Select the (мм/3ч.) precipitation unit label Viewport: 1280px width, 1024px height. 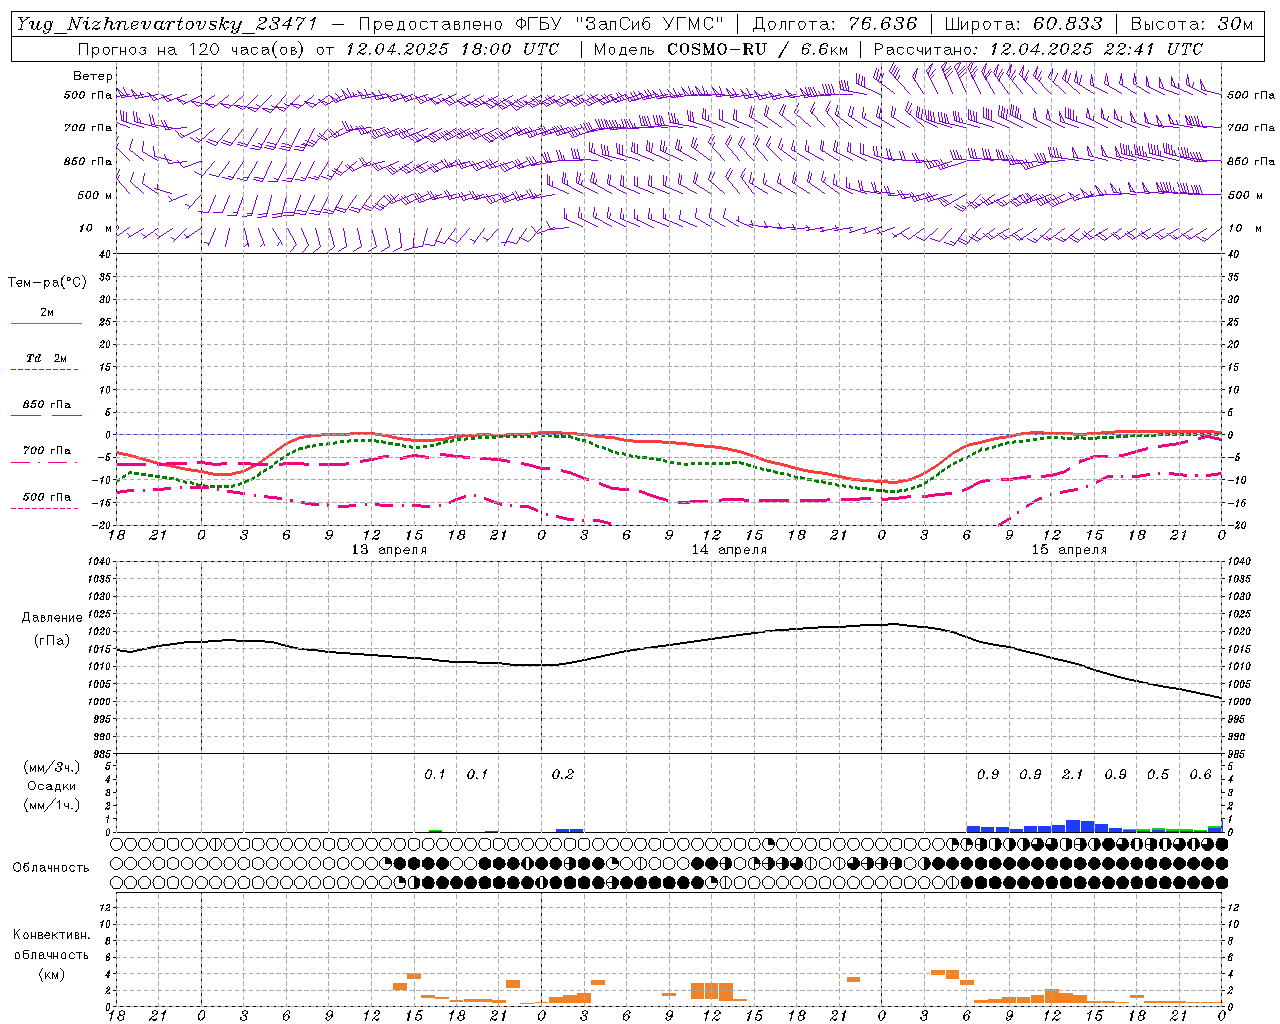coord(52,767)
